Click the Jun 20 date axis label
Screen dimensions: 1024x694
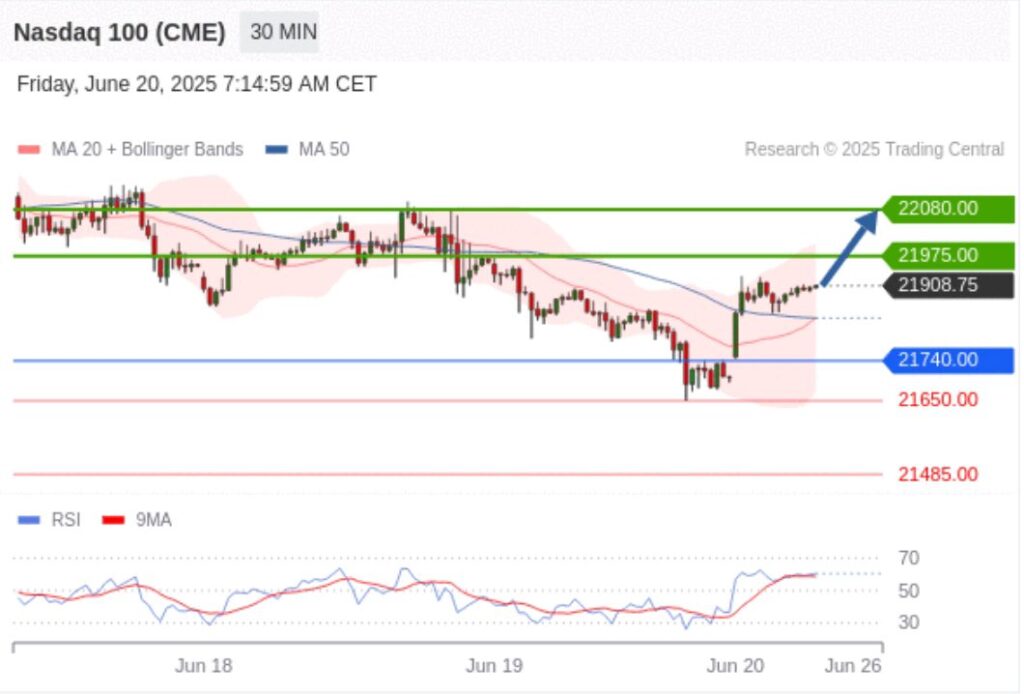coord(735,666)
